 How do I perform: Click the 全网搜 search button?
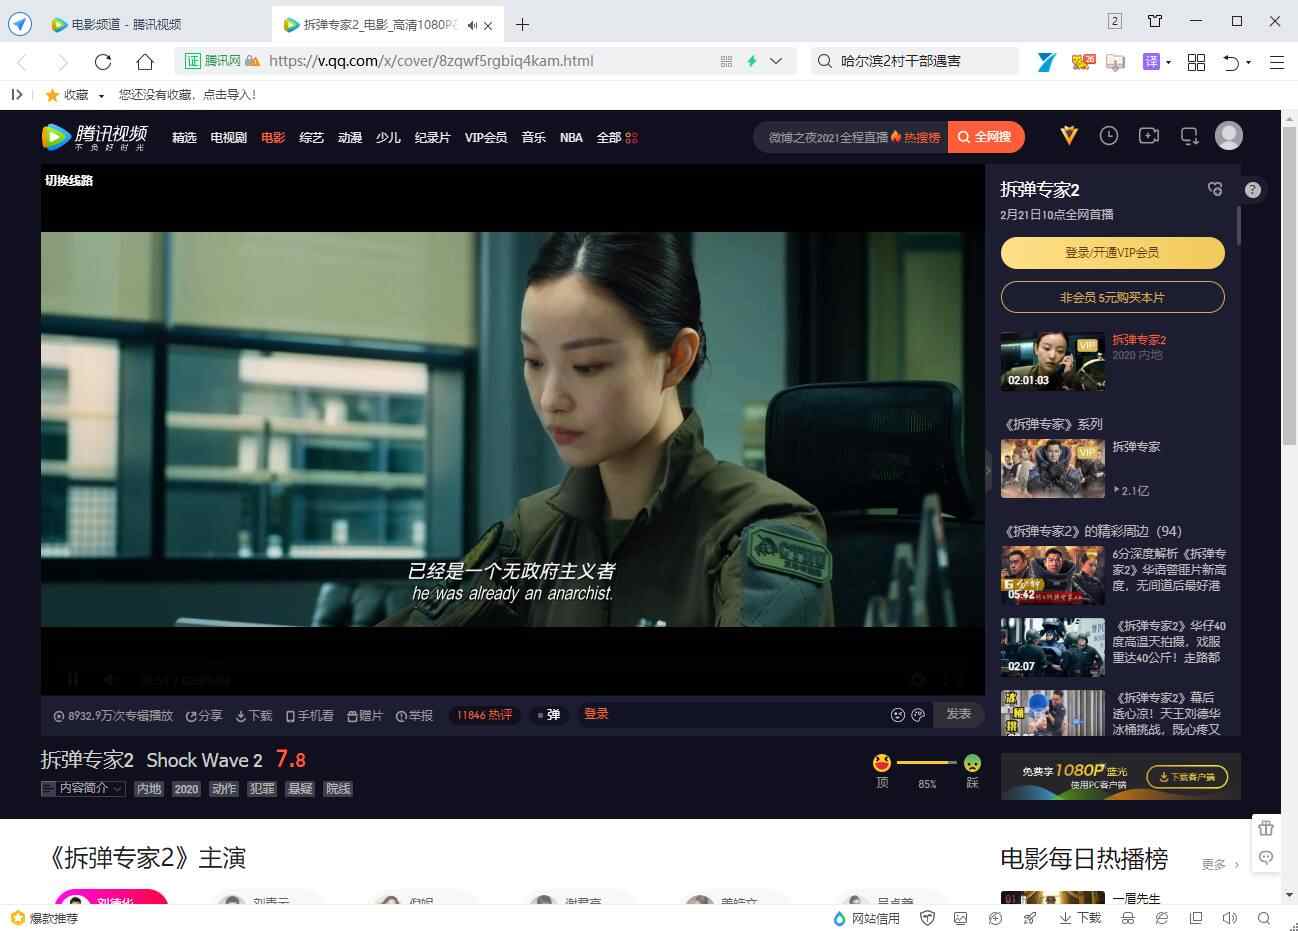point(986,137)
